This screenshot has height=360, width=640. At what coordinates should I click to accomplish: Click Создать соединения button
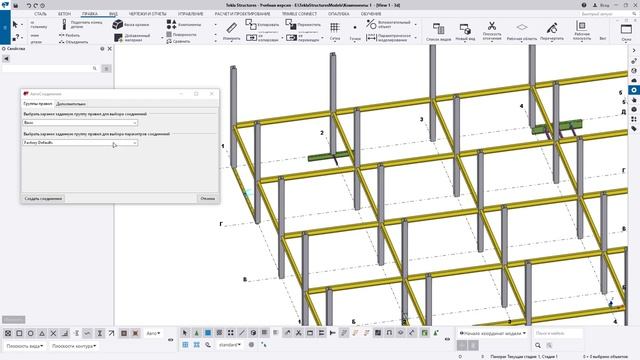coord(43,199)
